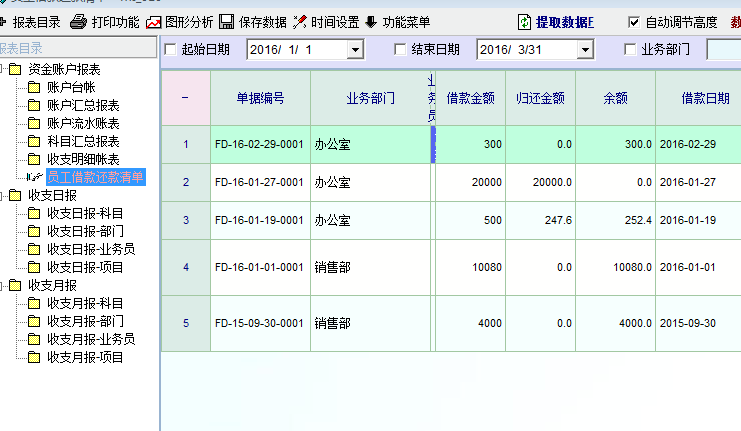Image resolution: width=741 pixels, height=431 pixels.
Task: Click the 报表目录 toolbar icon
Action: tap(5, 22)
